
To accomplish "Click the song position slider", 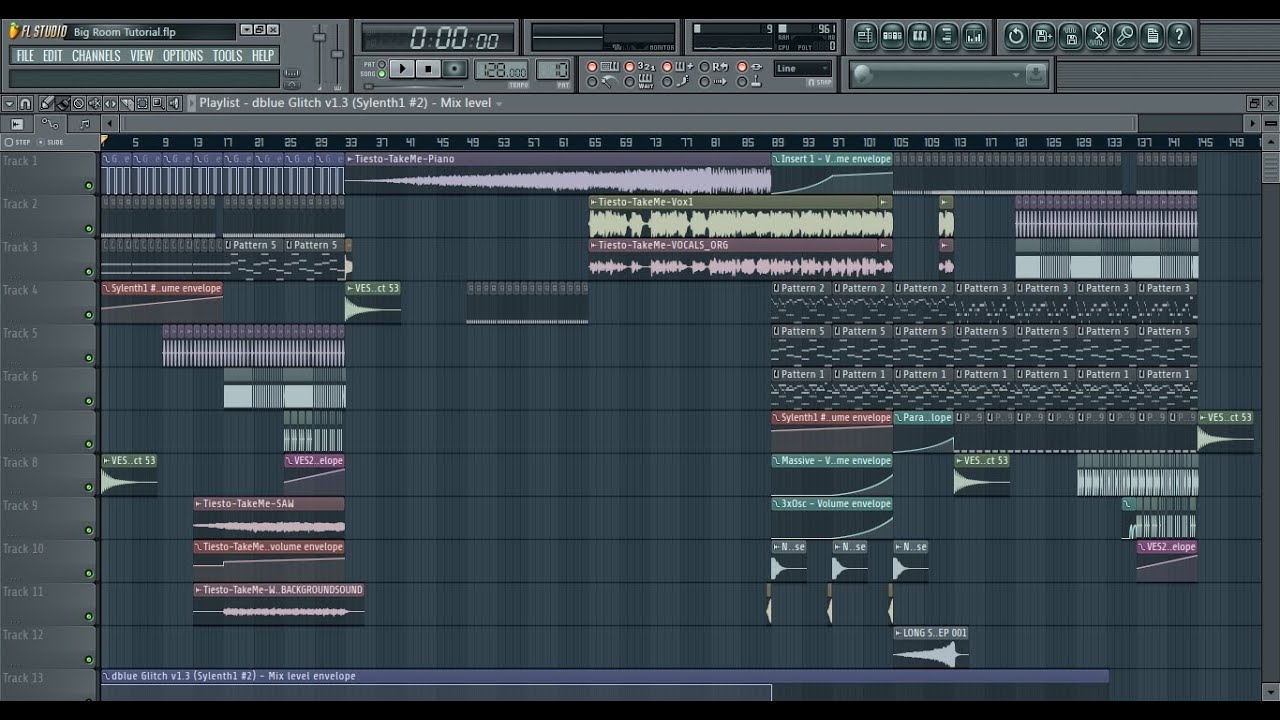I will [x=414, y=86].
